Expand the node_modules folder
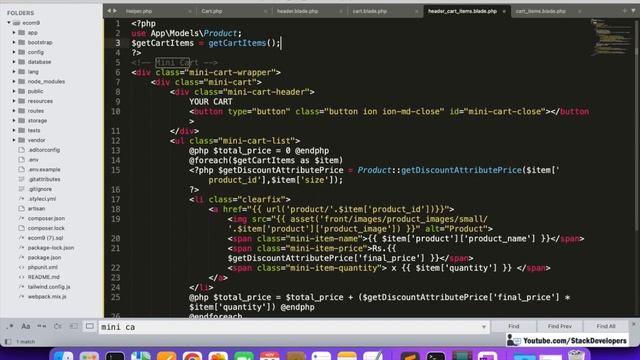640x360 pixels. coord(14,81)
